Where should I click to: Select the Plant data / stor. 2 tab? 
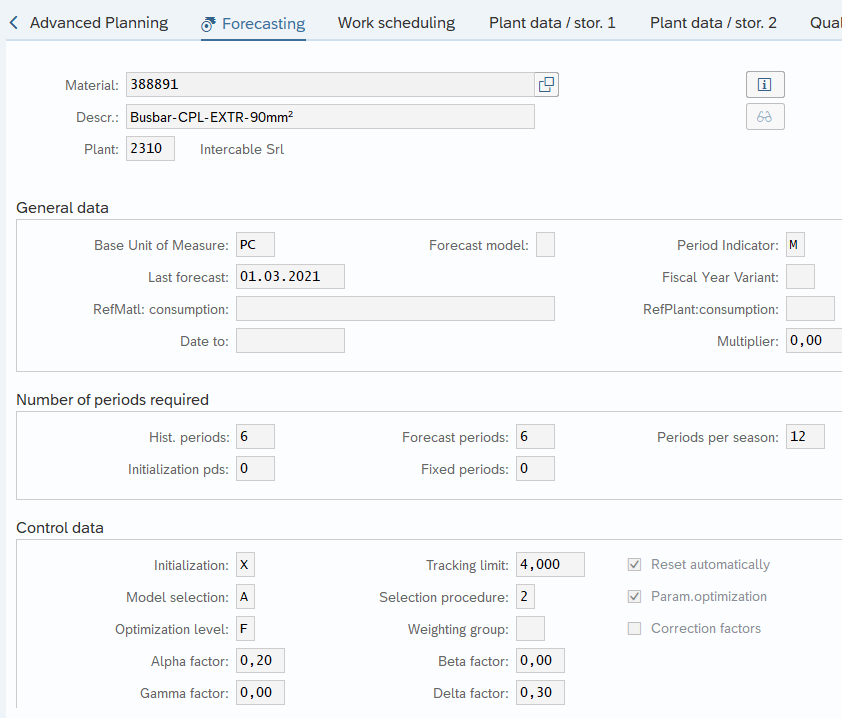pos(713,23)
